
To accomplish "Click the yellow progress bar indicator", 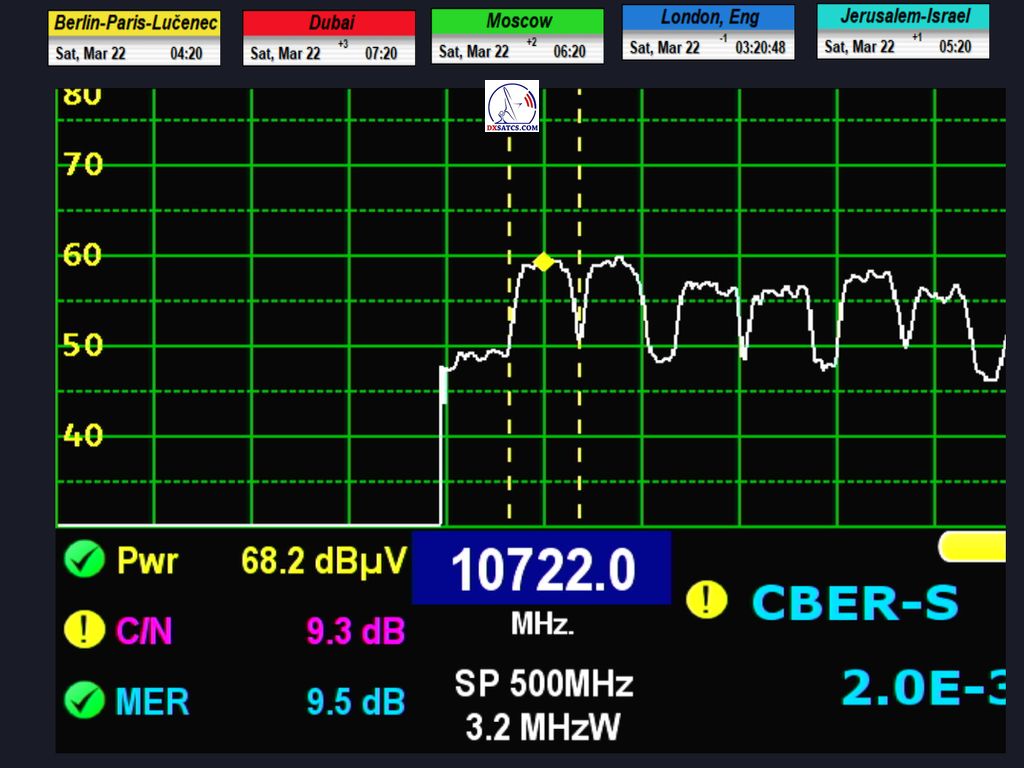I will click(972, 546).
